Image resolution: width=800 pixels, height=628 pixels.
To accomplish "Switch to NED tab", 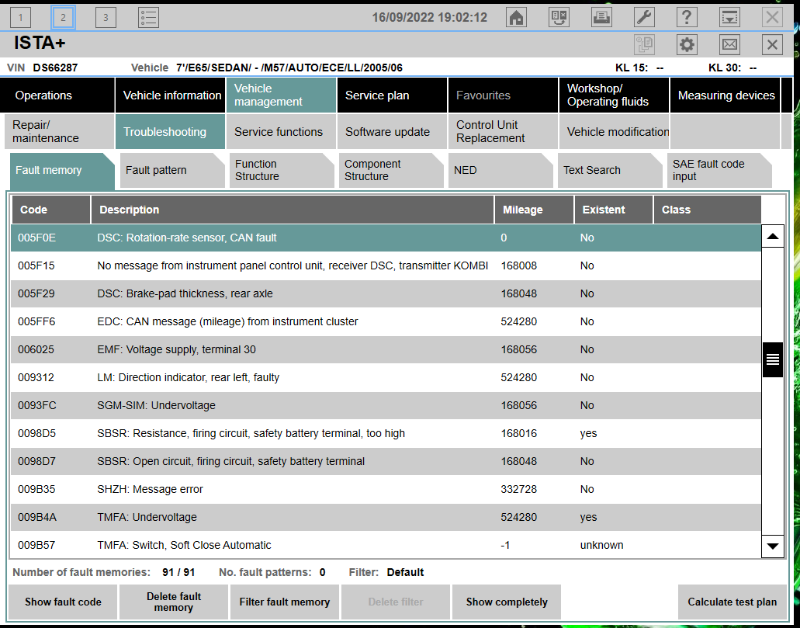I will point(501,170).
